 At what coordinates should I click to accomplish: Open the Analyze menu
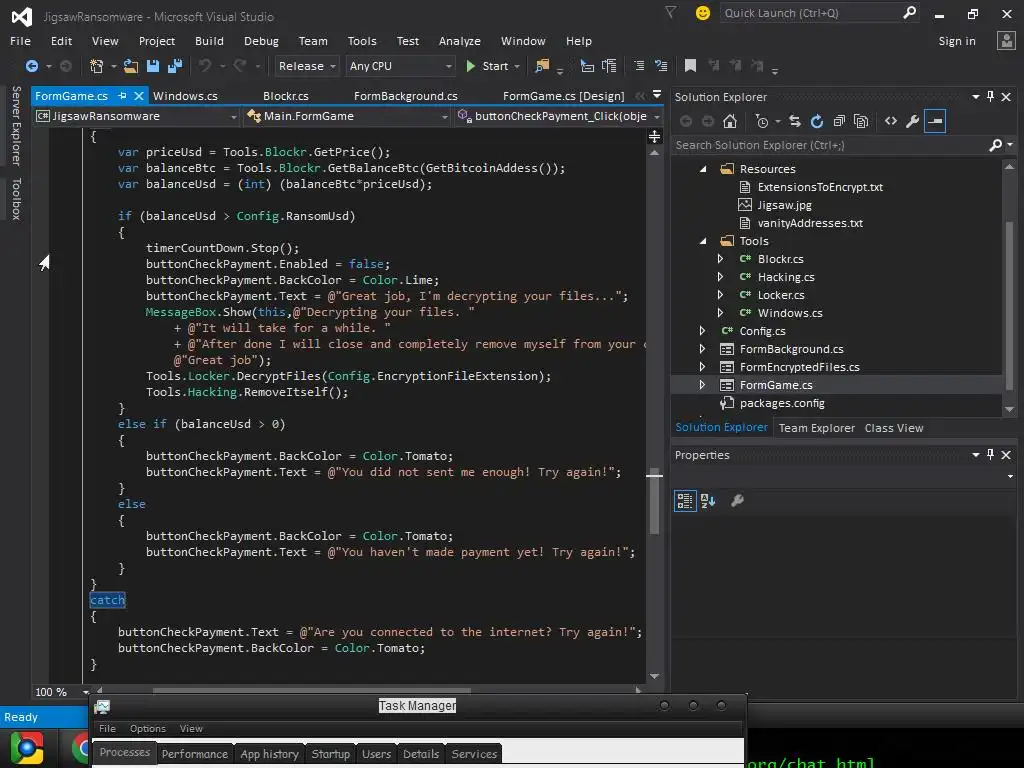click(x=460, y=41)
